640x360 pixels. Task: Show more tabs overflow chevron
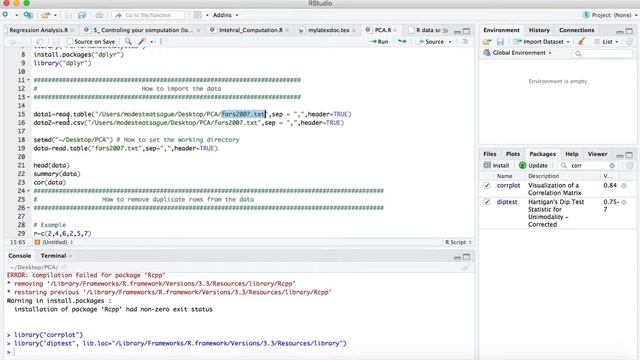tap(445, 31)
